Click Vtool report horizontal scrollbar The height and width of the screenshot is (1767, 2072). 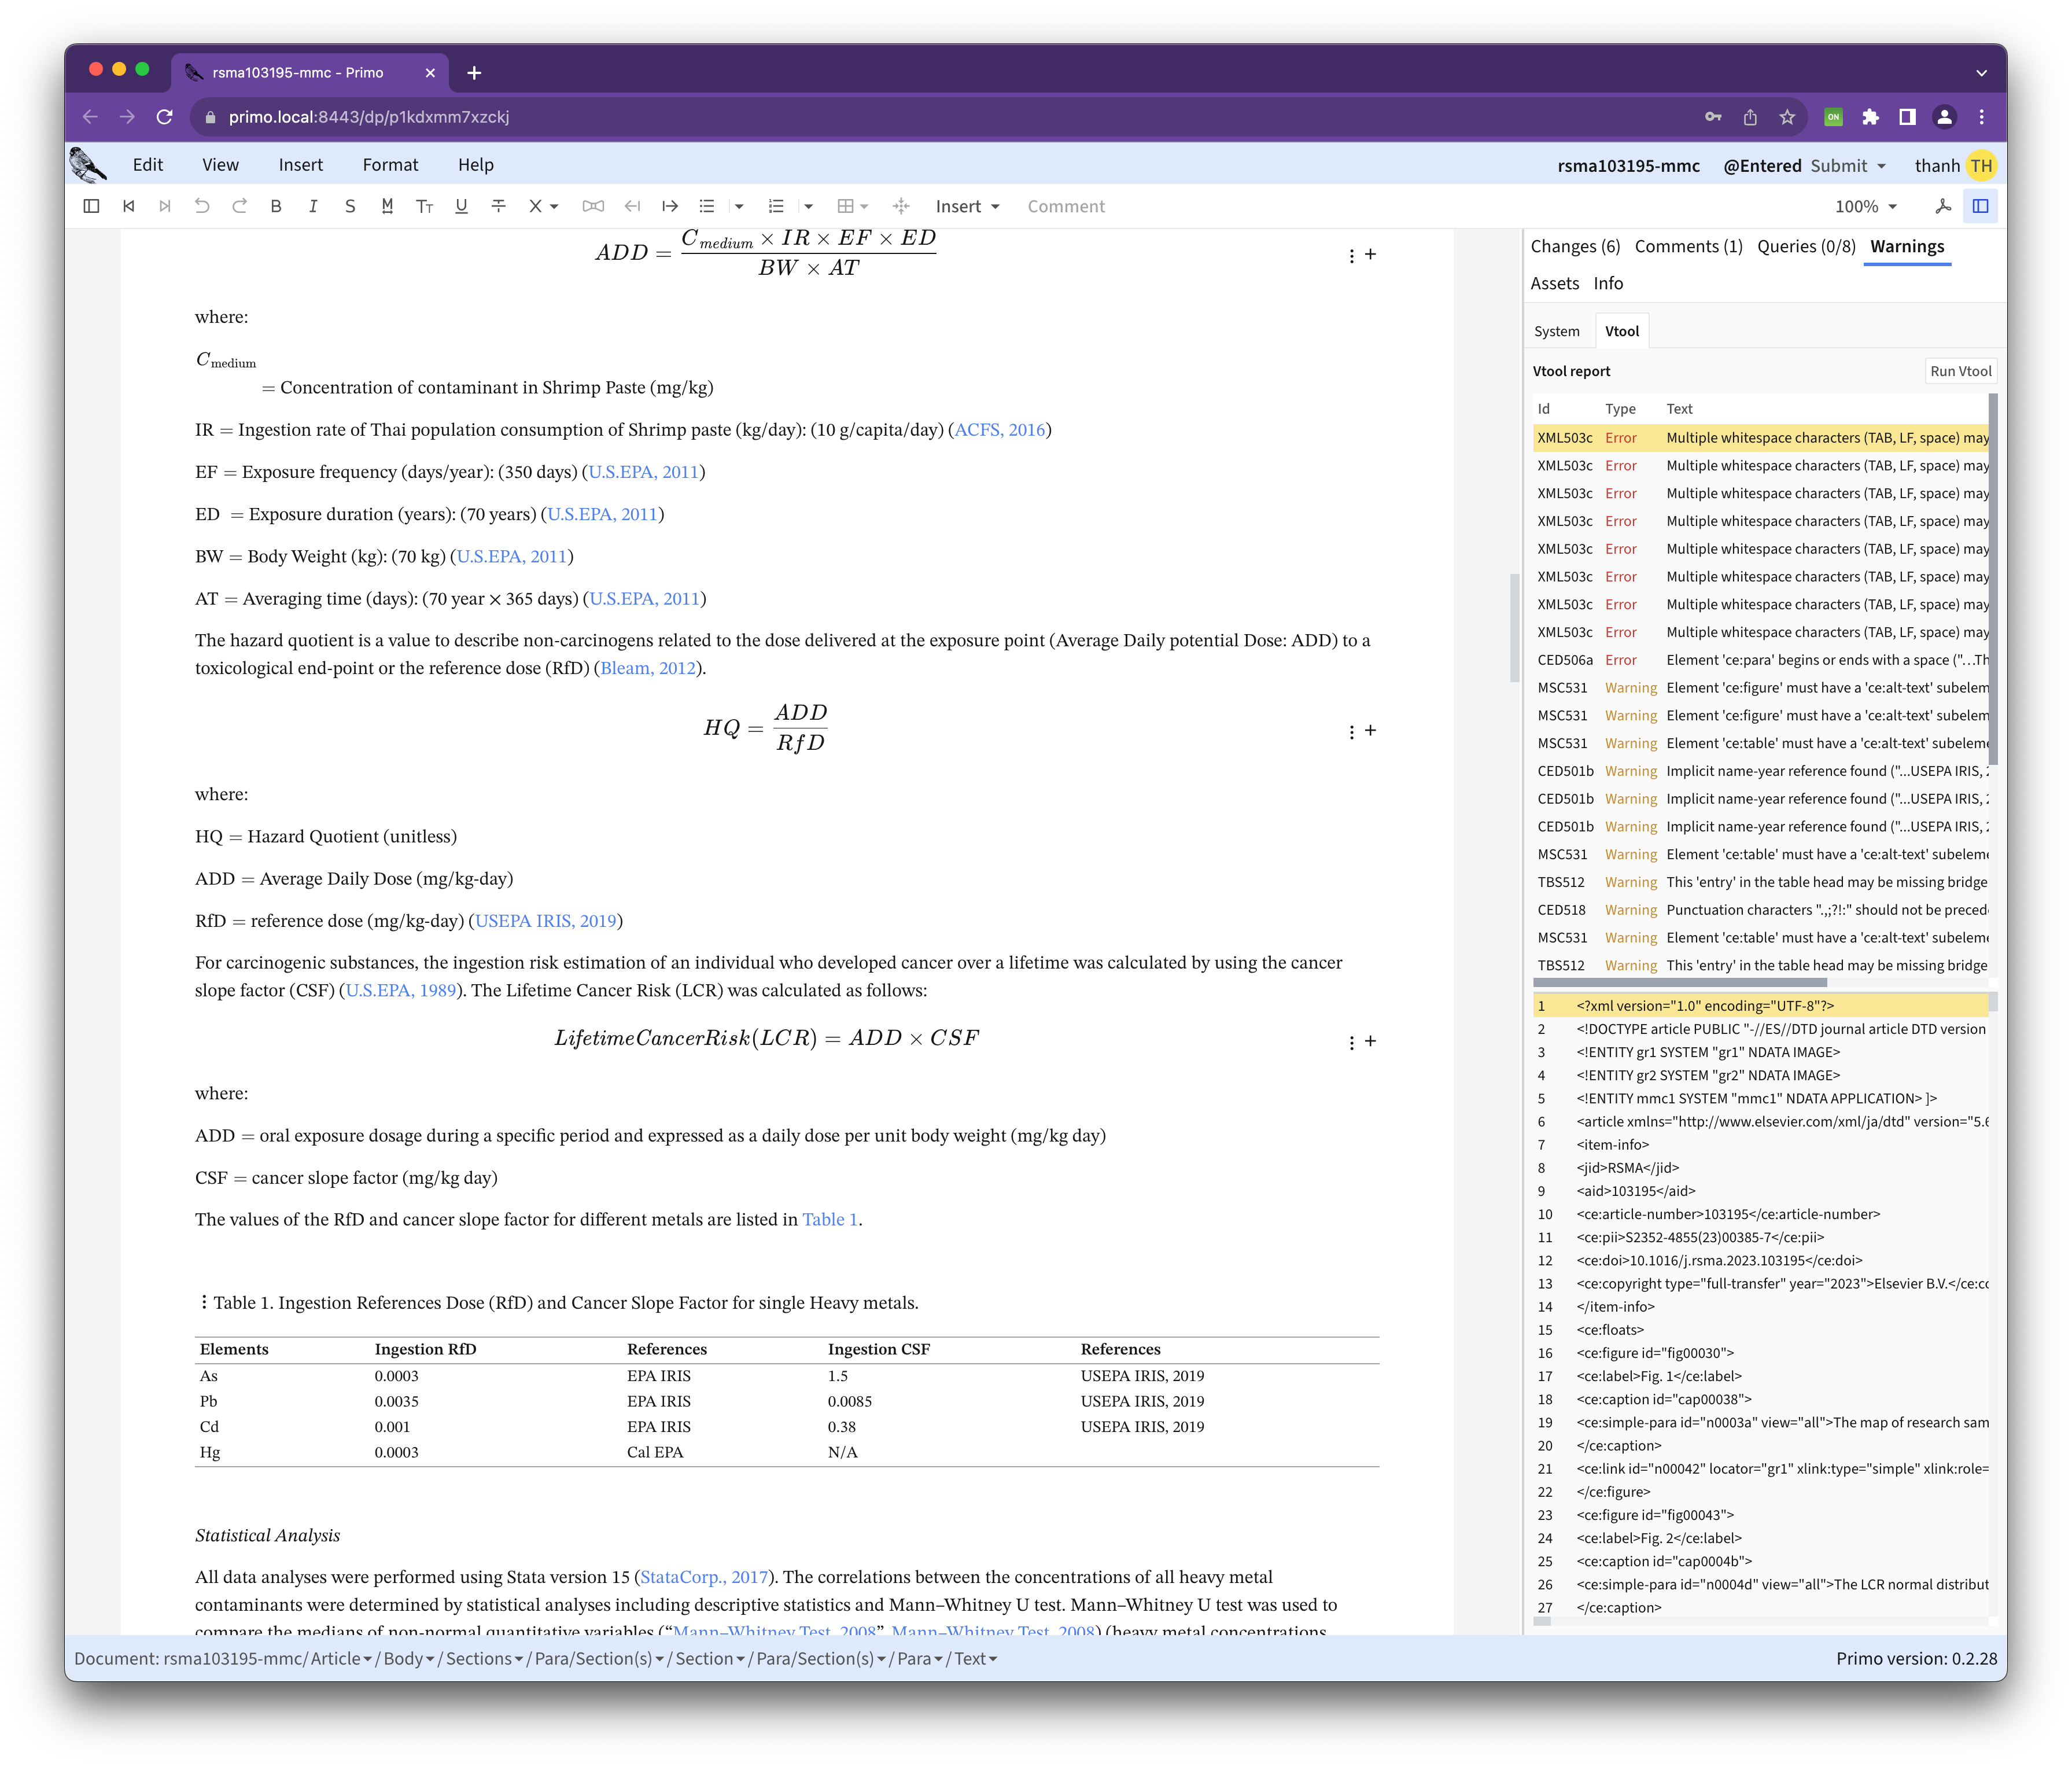click(x=1680, y=982)
